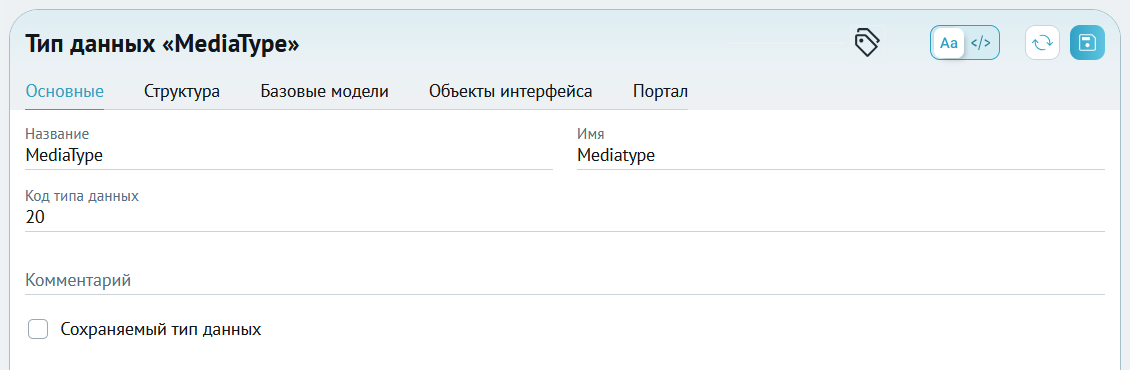1130x370 pixels.
Task: Click the tags icon in the header
Action: click(867, 43)
